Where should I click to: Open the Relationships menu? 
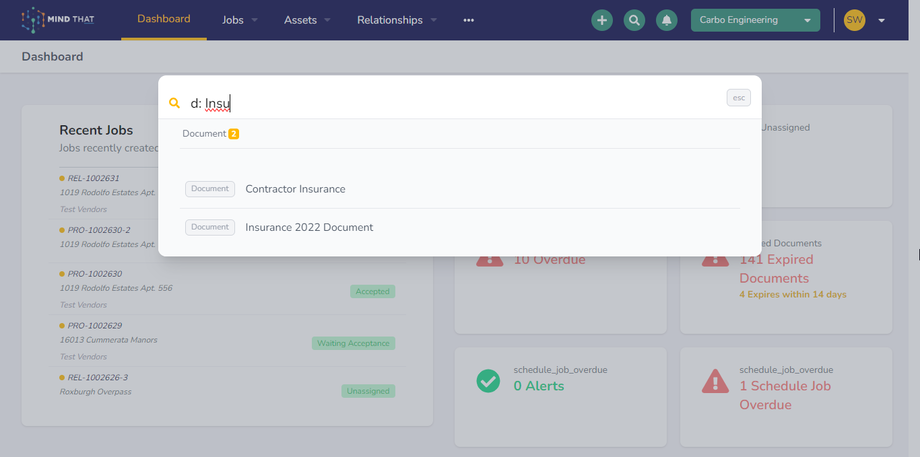(390, 20)
